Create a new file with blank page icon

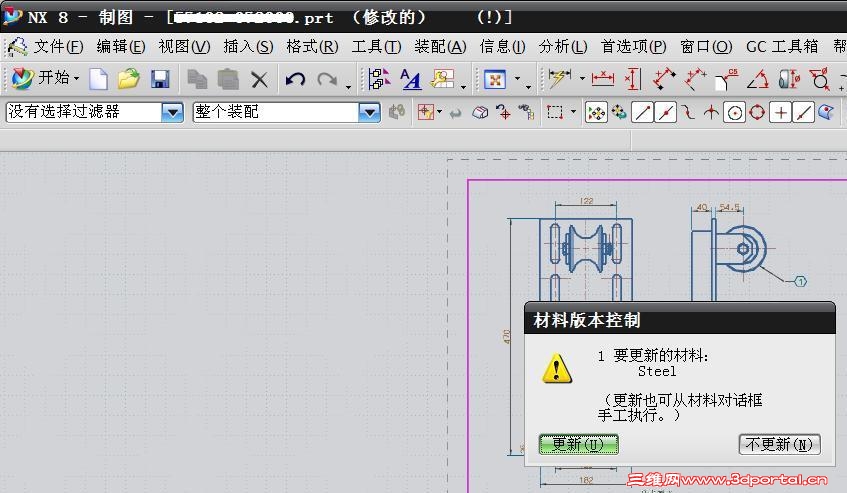click(98, 79)
